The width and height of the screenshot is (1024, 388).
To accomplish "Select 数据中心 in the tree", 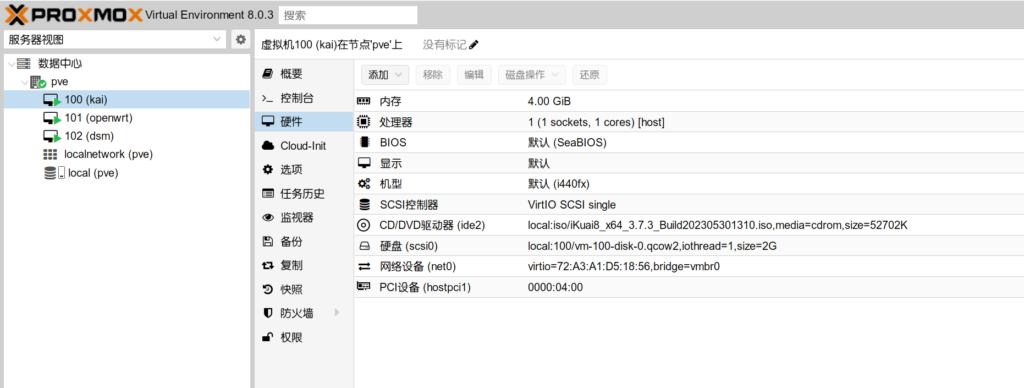I will pos(59,64).
